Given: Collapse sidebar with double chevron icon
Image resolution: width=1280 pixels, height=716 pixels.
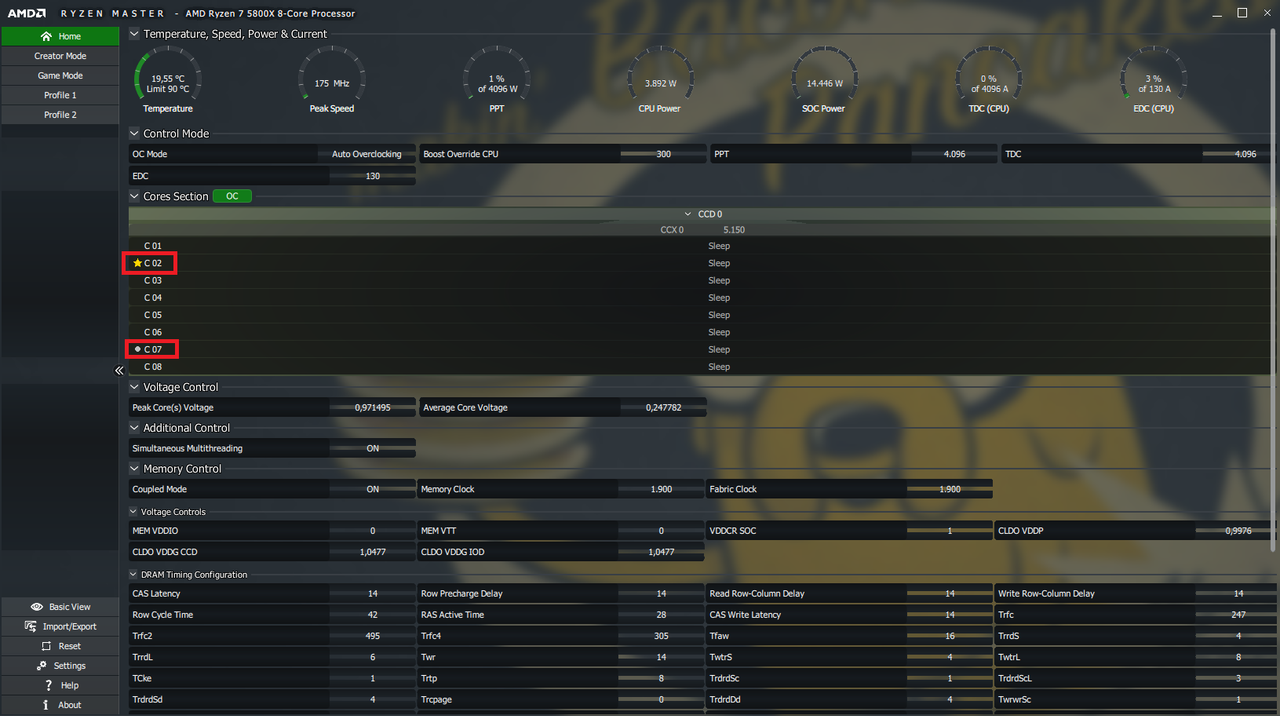Looking at the screenshot, I should point(119,370).
